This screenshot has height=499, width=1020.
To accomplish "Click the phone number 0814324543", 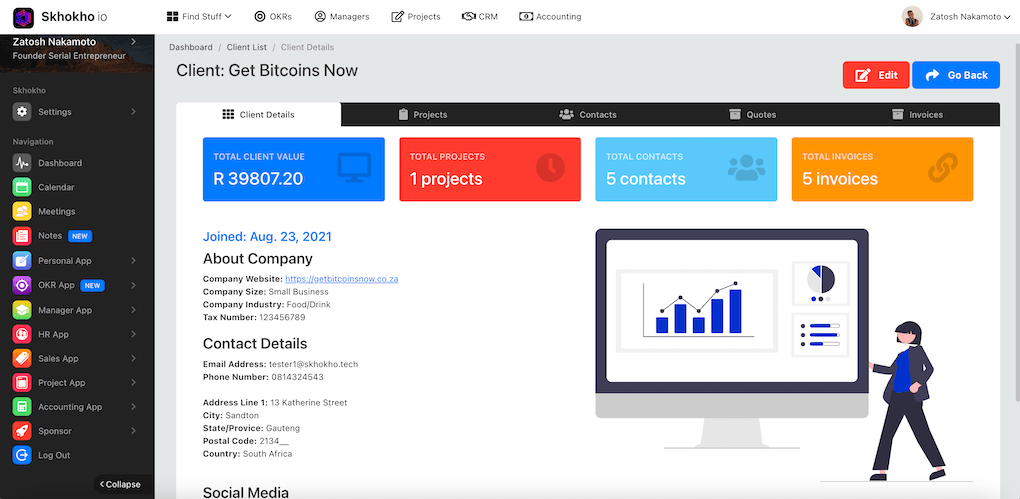I will pos(297,377).
